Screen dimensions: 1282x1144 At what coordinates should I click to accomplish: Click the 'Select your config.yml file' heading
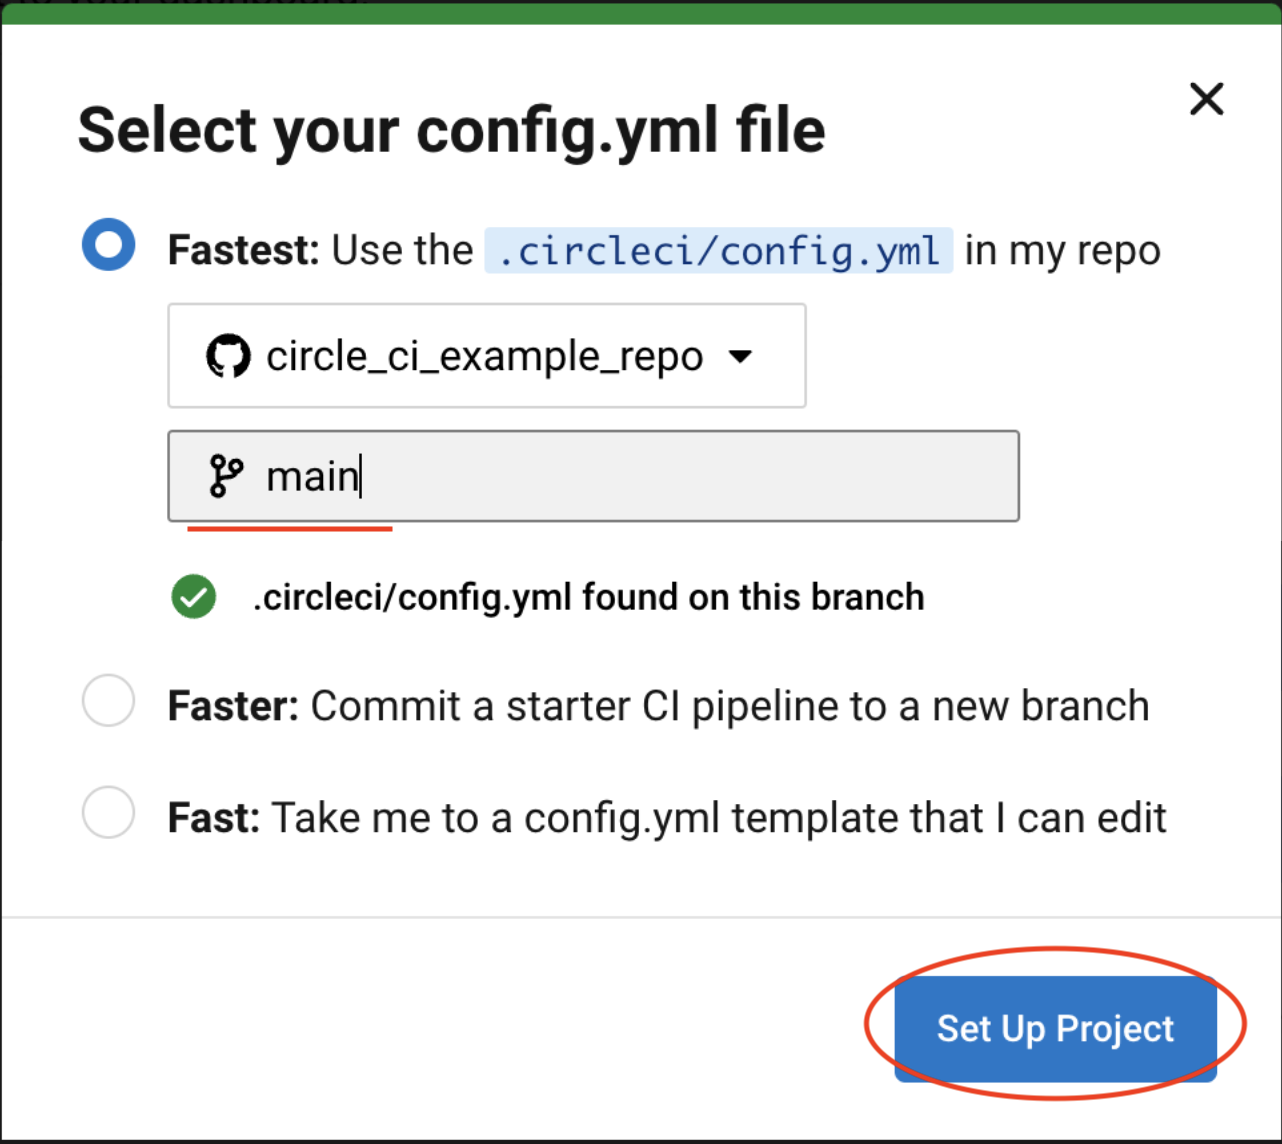tap(451, 130)
